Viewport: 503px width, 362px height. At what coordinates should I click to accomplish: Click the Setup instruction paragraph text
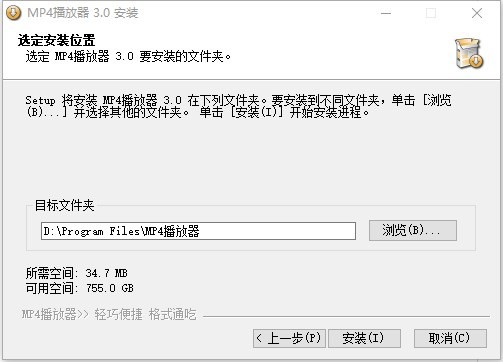(238, 106)
